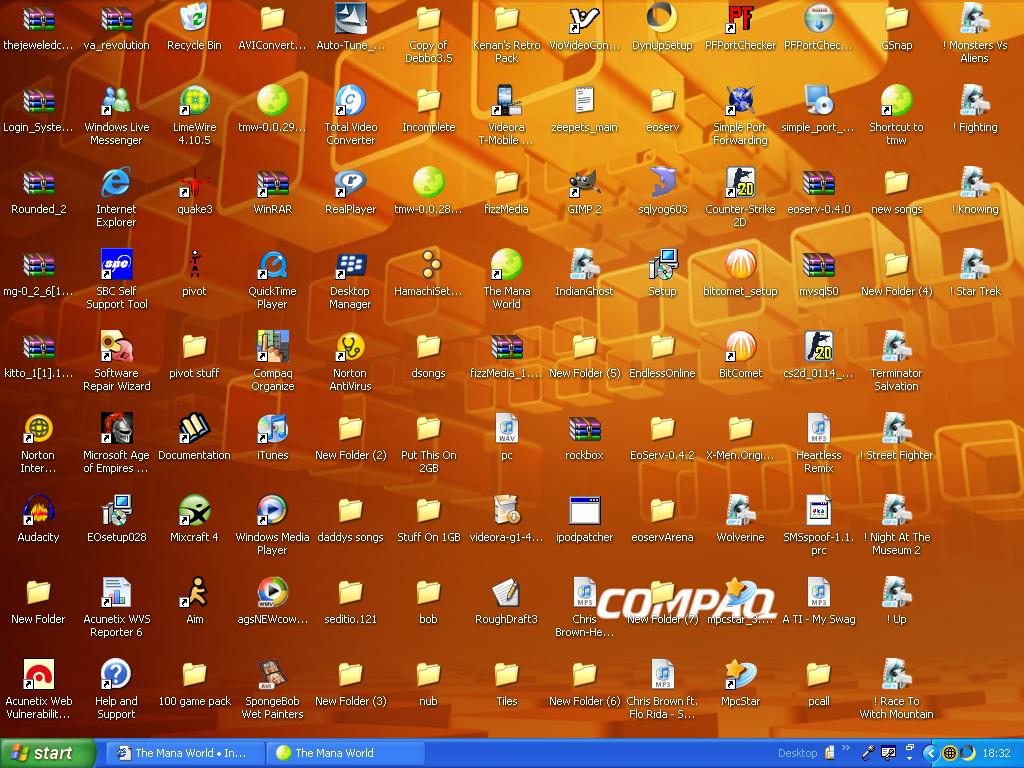1024x768 pixels.
Task: Select the RealPlayer icon
Action: (x=351, y=182)
